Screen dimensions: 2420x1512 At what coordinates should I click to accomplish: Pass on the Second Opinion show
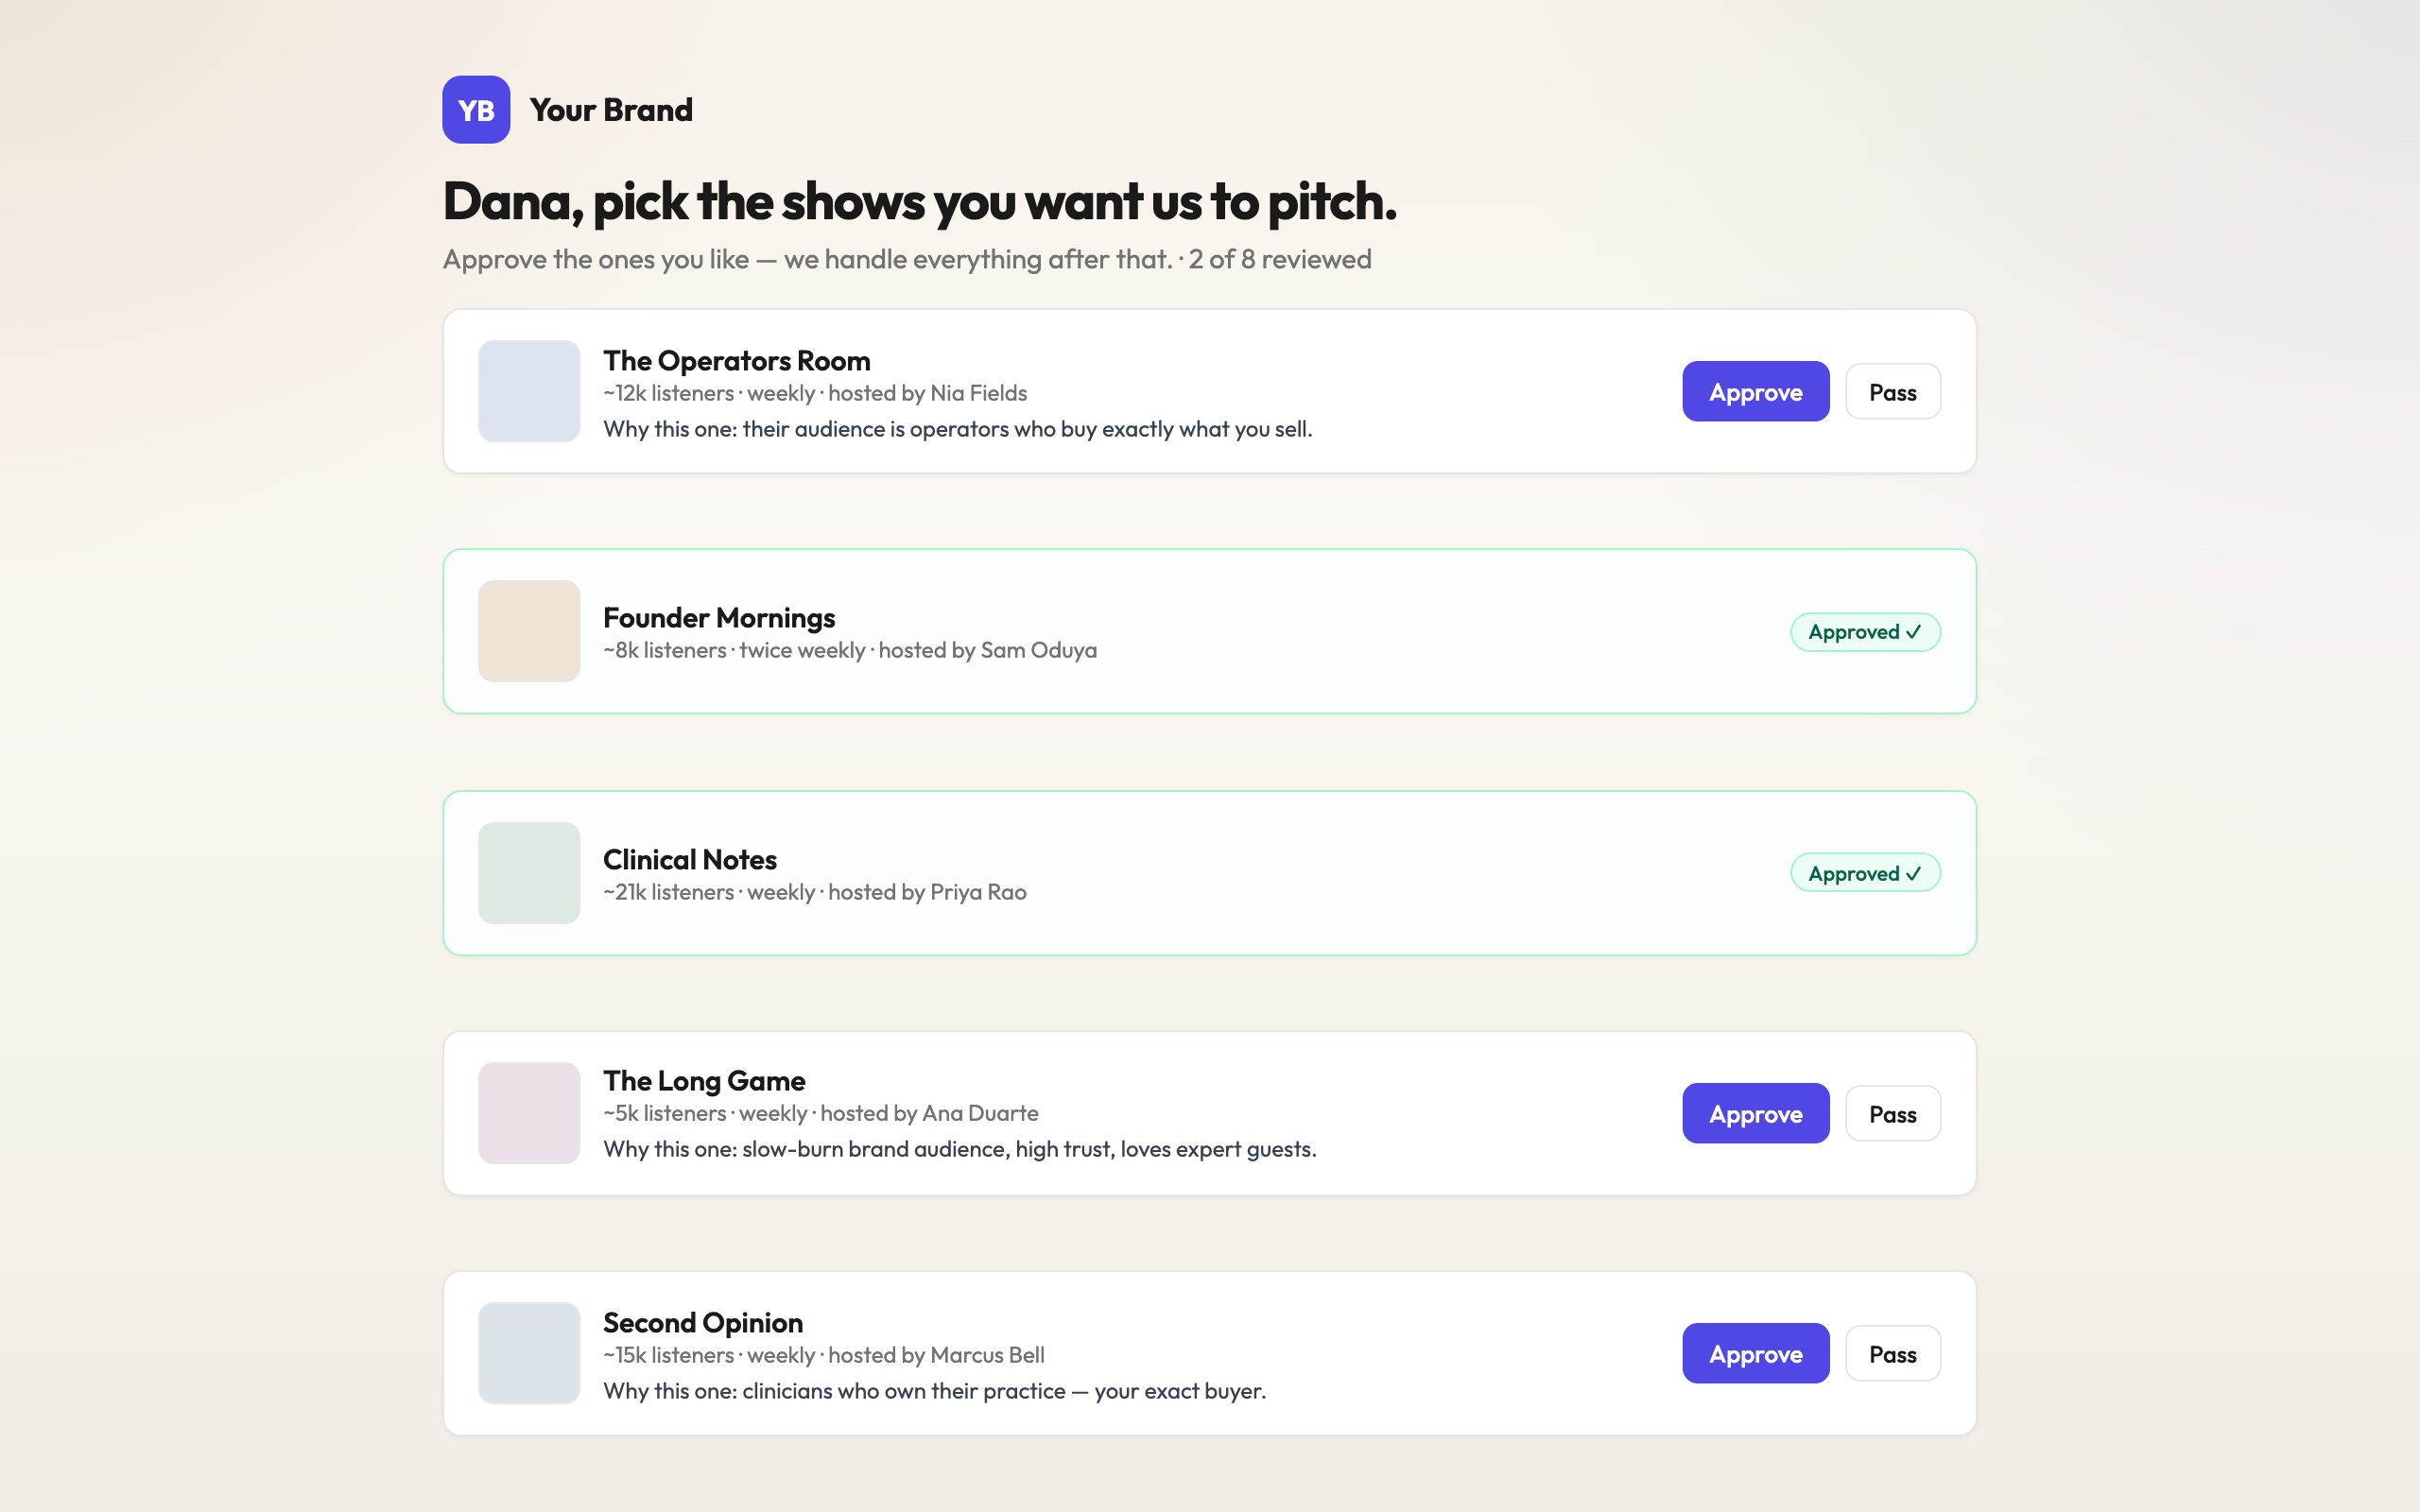coord(1892,1353)
